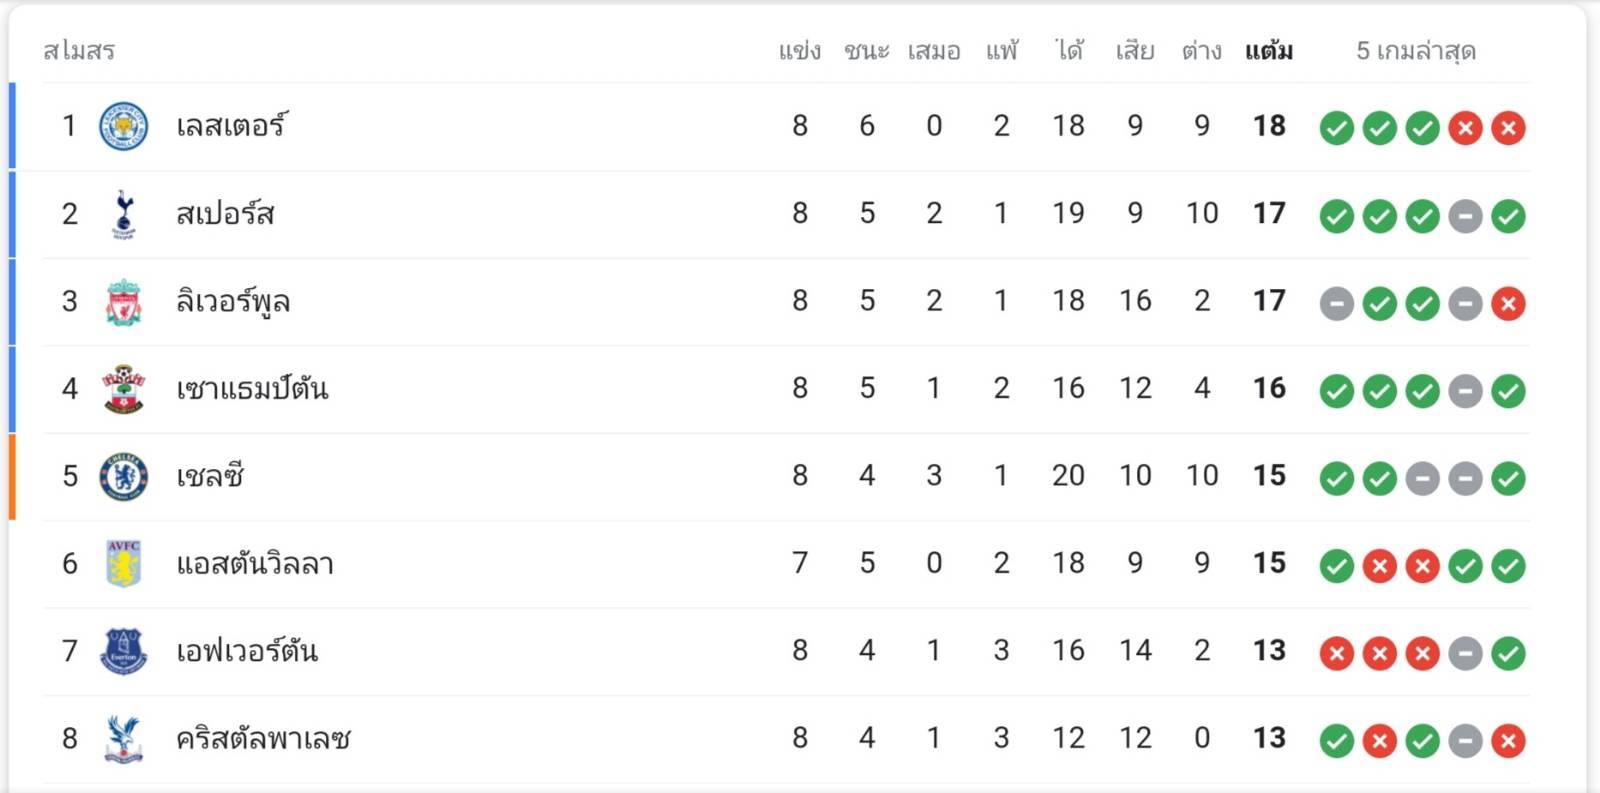Click the grey draw icon in Spurs' form
The image size is (1600, 793).
pos(1465,216)
